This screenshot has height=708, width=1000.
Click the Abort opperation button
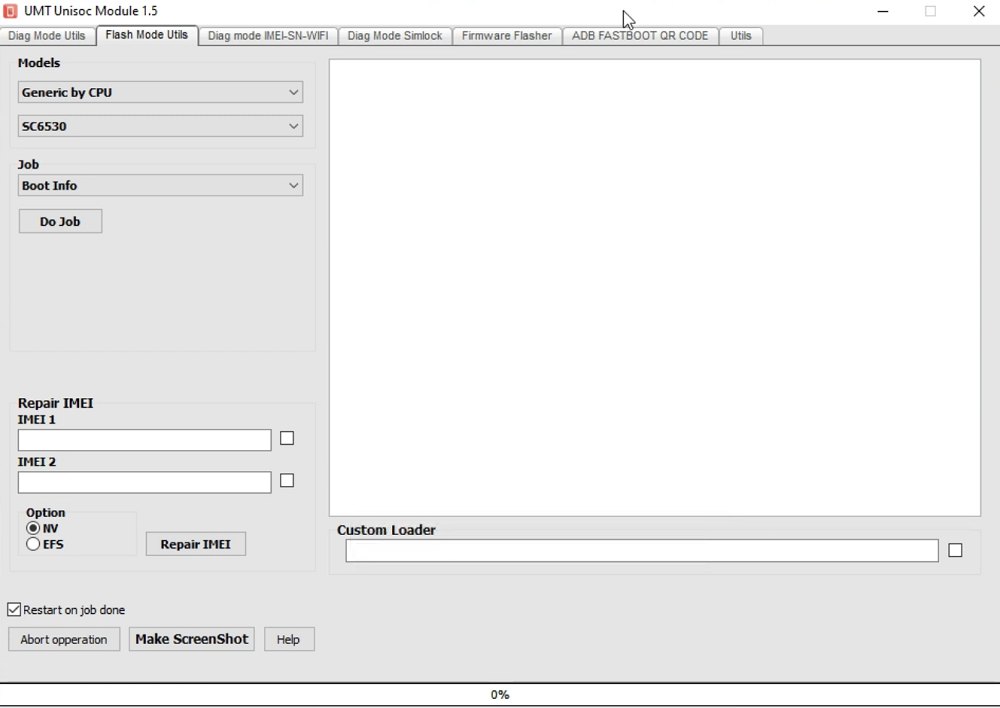click(64, 640)
